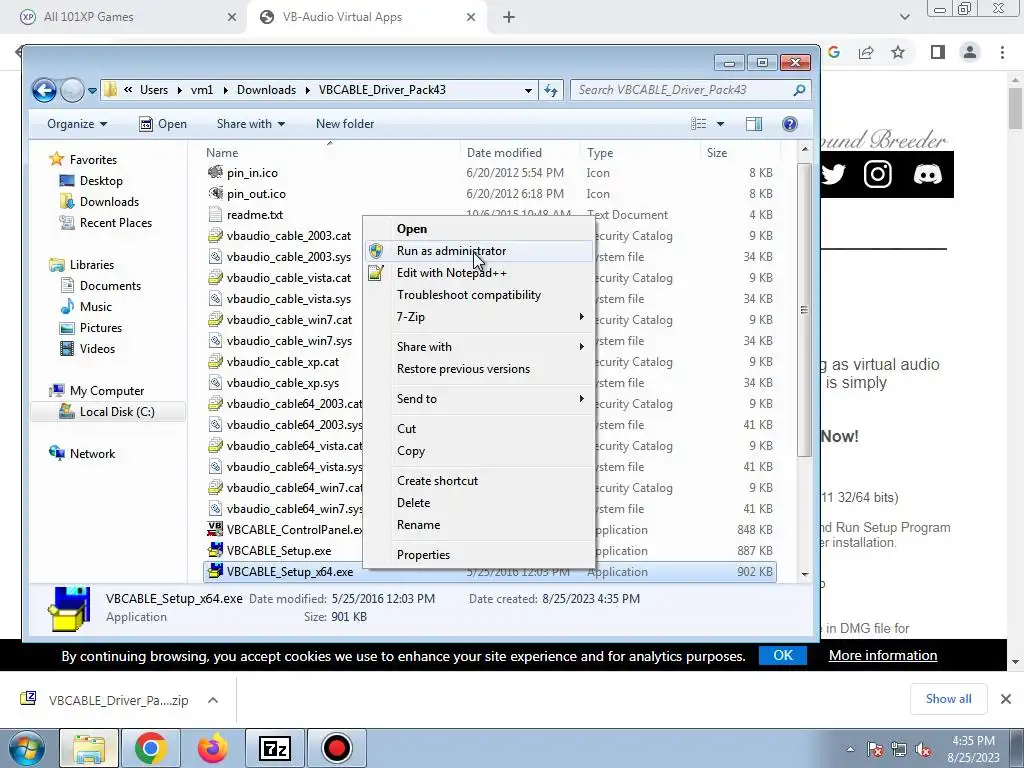Click Google icon in Chrome address bar
The image size is (1024, 768).
[834, 52]
